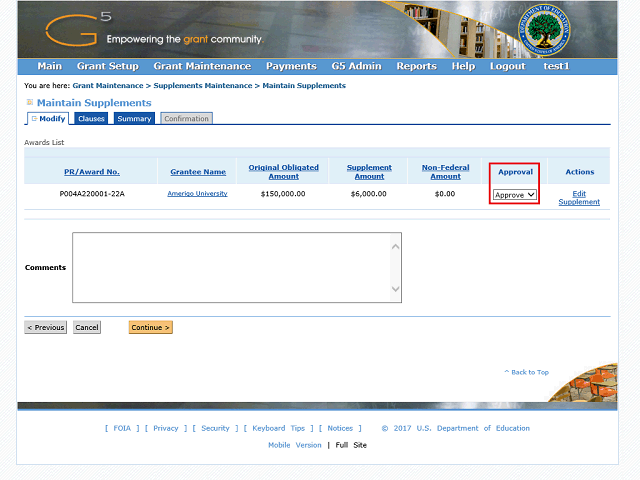Sort by Supplement Amount column
This screenshot has height=480, width=640.
pyautogui.click(x=369, y=172)
